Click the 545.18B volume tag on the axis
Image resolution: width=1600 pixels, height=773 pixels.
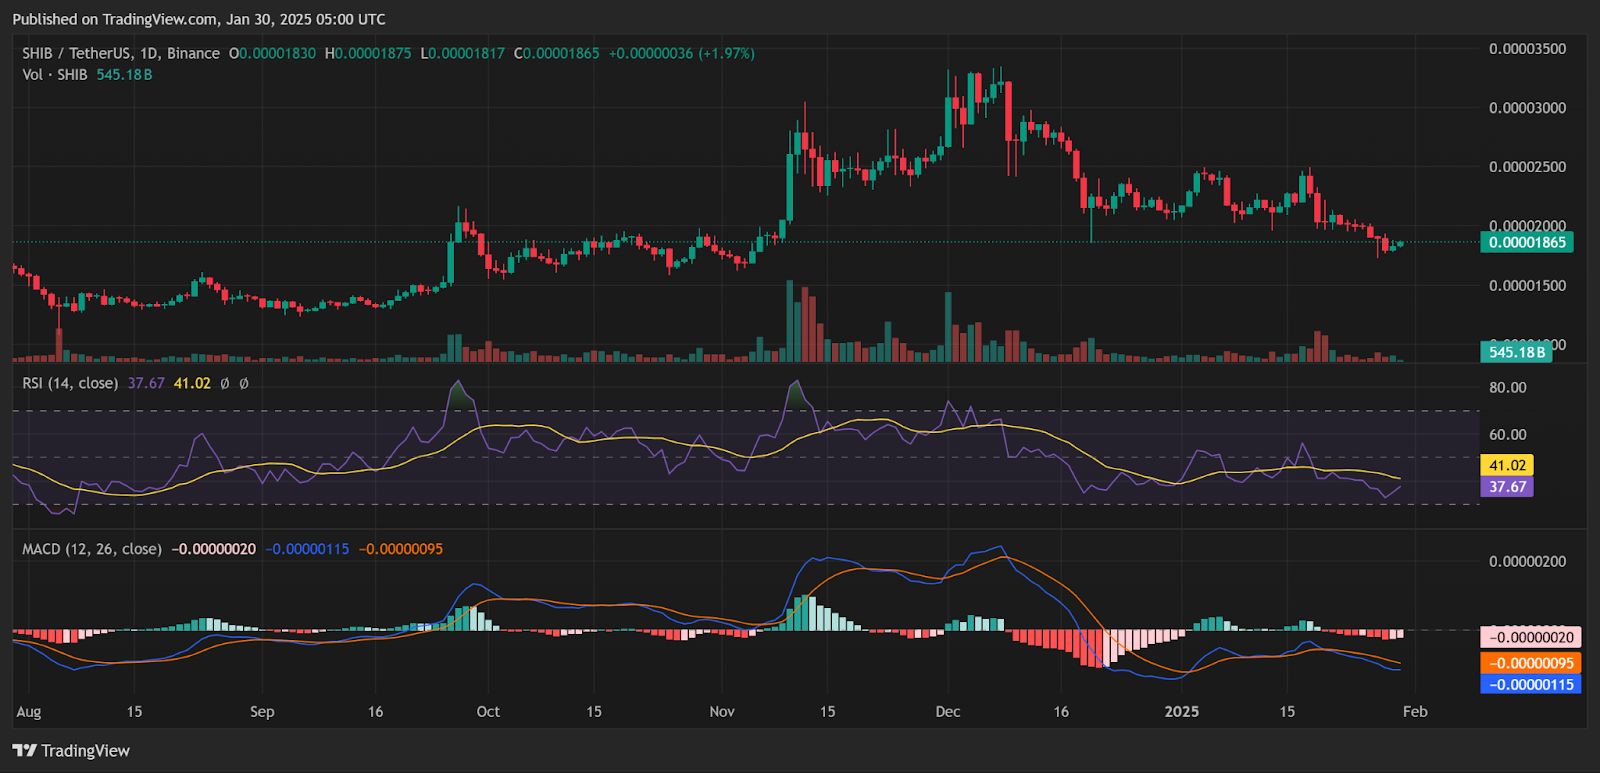pyautogui.click(x=1516, y=352)
